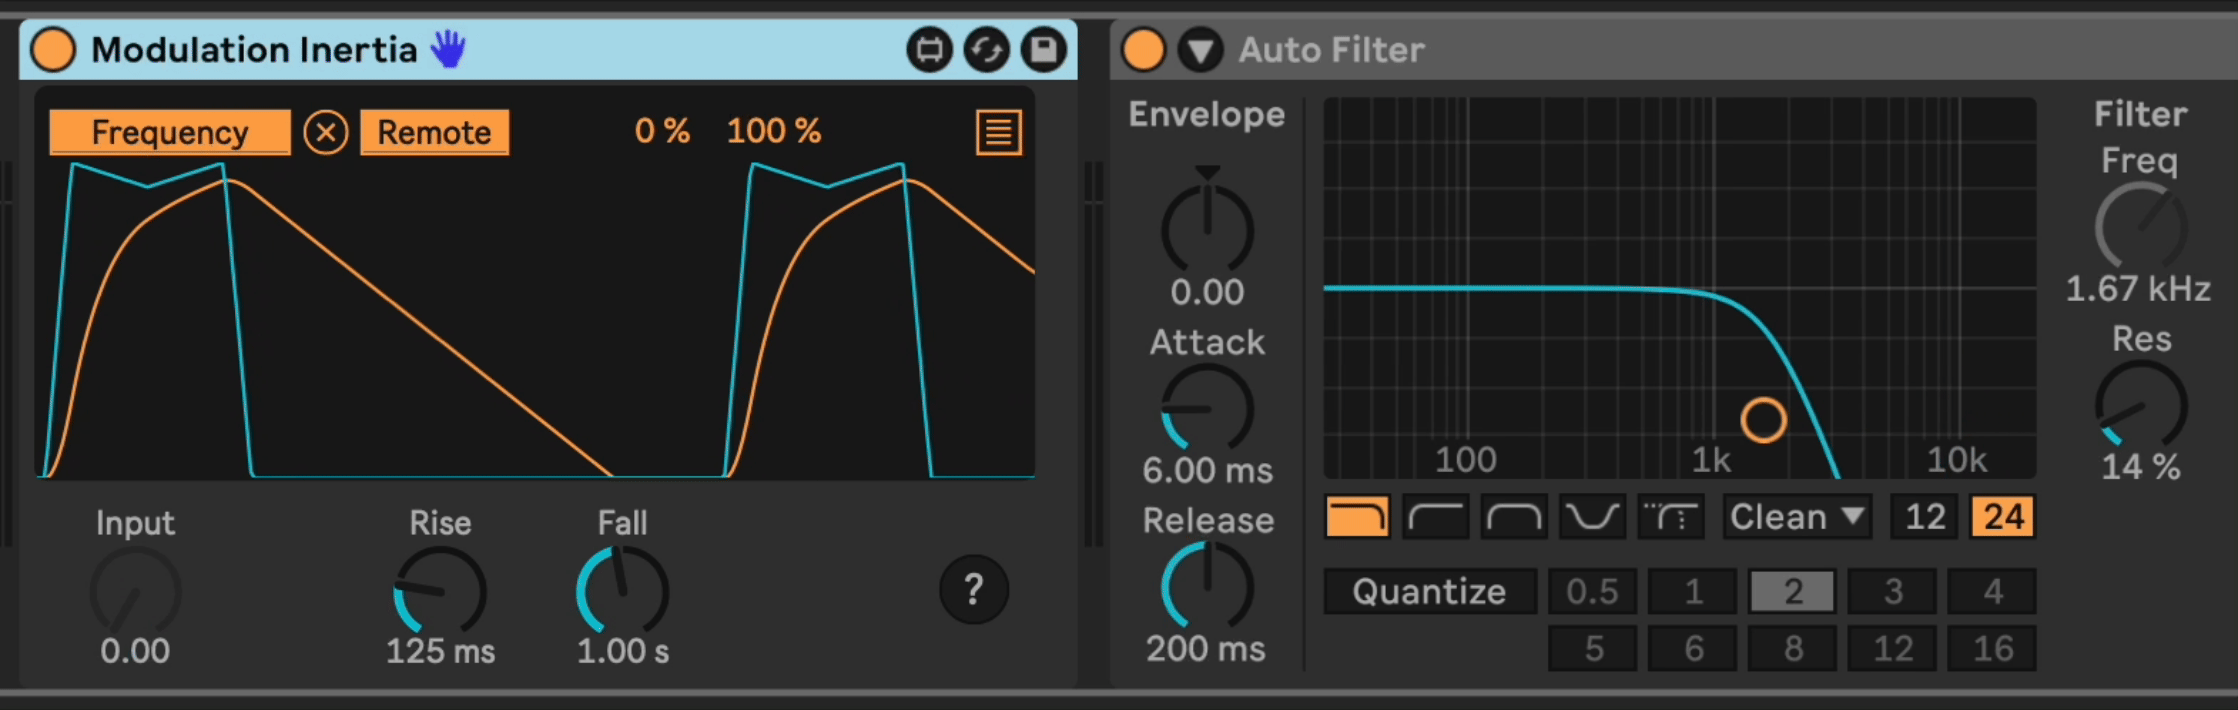Toggle Modulation Inertia device on/off

point(53,50)
